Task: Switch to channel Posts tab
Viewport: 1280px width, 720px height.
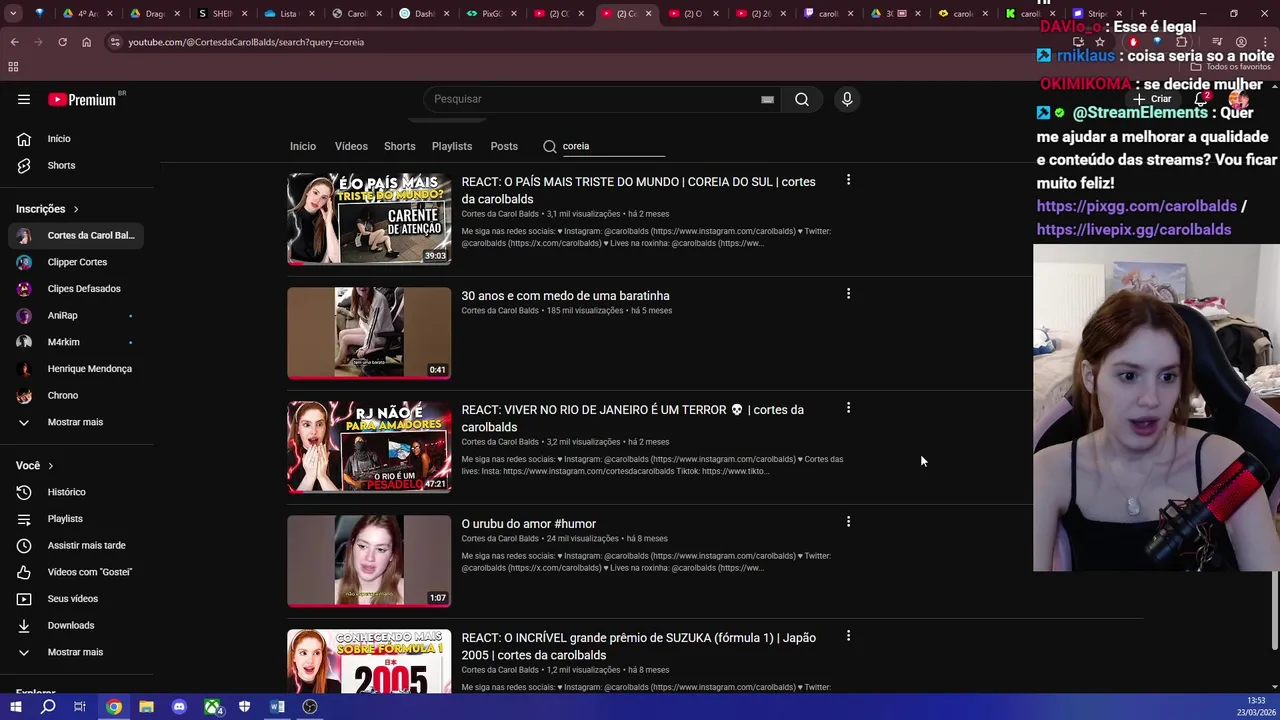Action: click(x=504, y=146)
